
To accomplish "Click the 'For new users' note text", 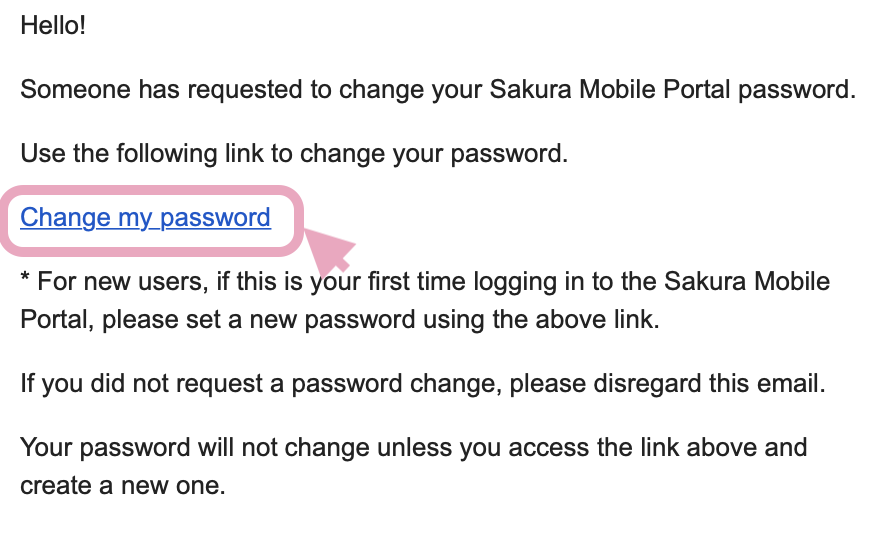I will (x=425, y=300).
